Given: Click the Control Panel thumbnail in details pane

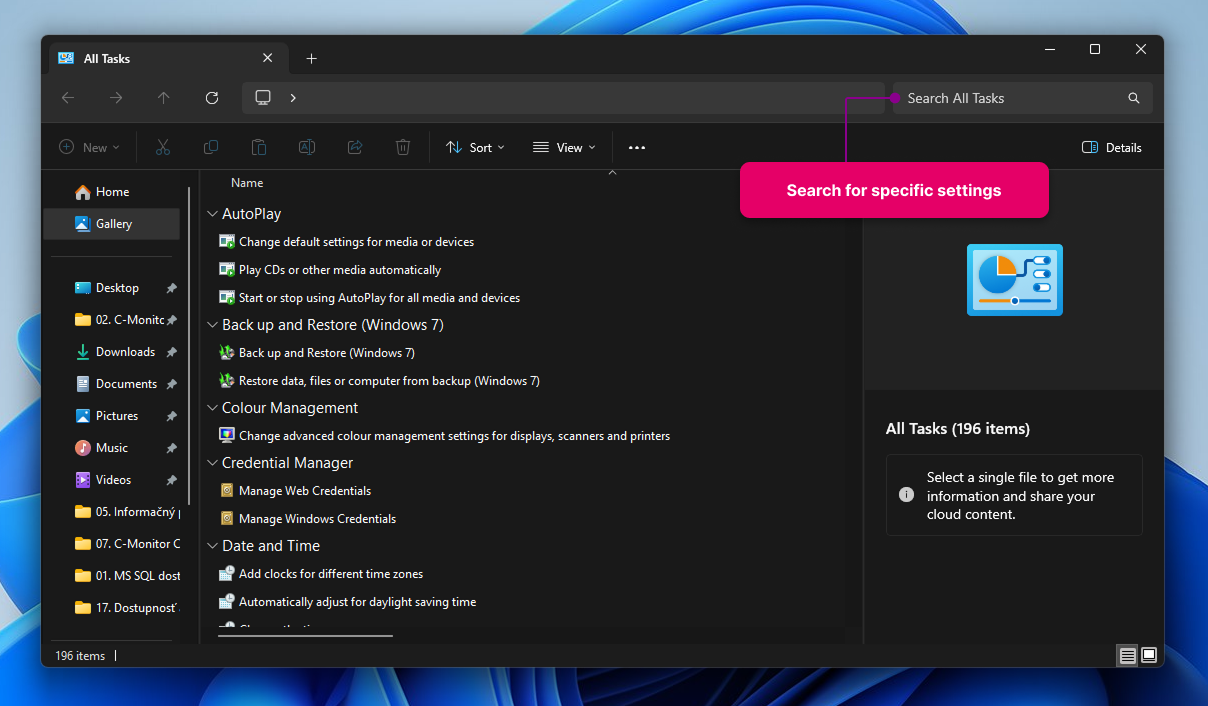Looking at the screenshot, I should (x=1014, y=280).
